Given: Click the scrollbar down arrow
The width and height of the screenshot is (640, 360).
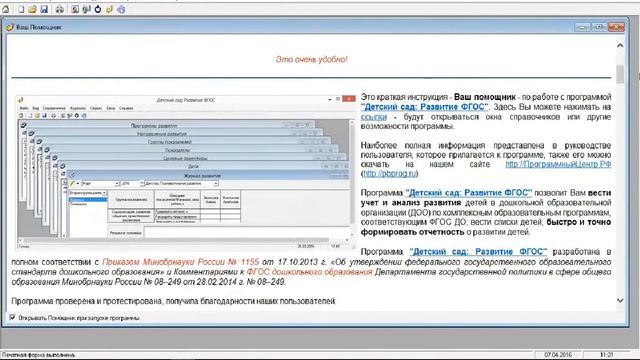Looking at the screenshot, I should pos(620,301).
